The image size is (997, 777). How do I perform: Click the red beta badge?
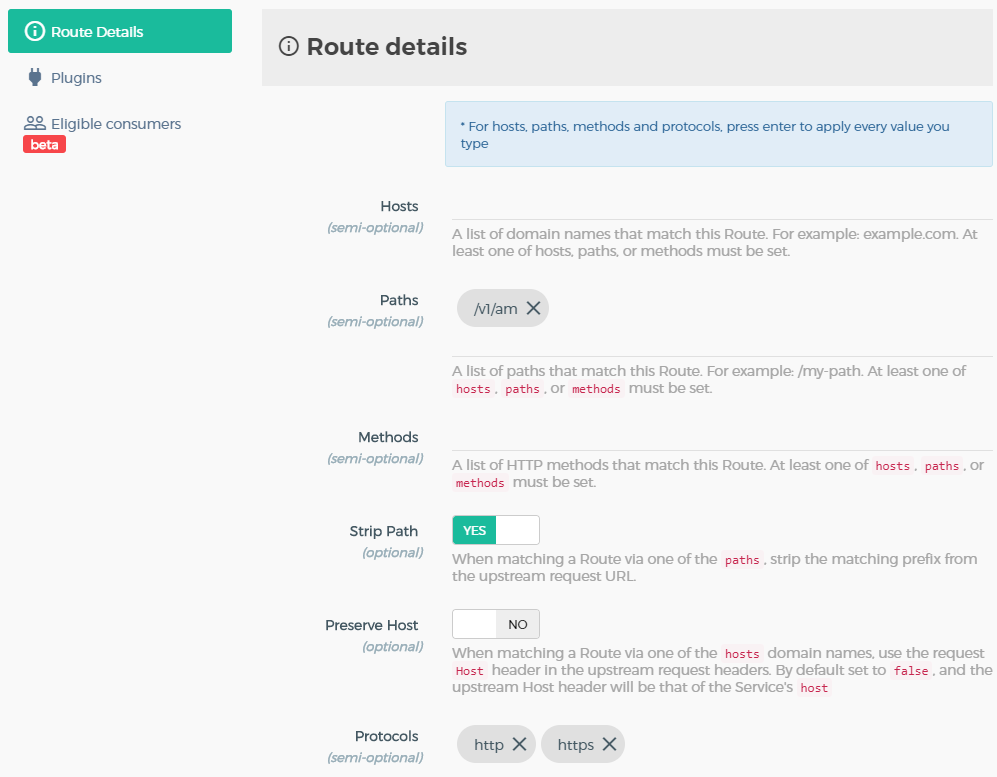click(45, 144)
